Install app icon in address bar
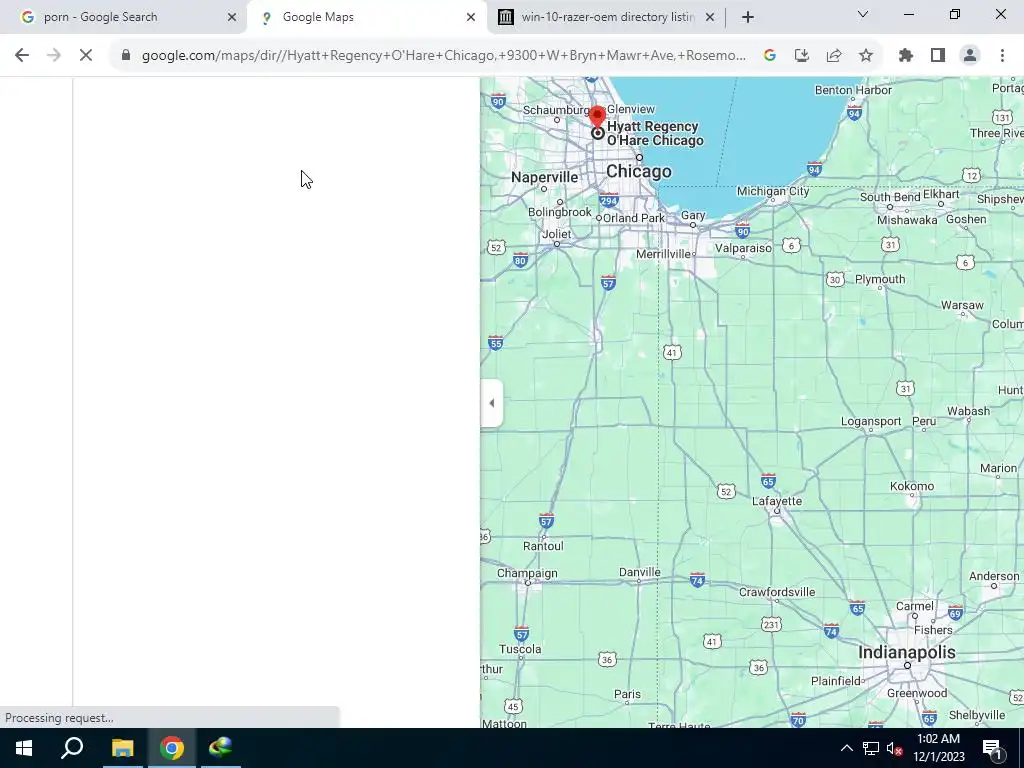 click(801, 56)
